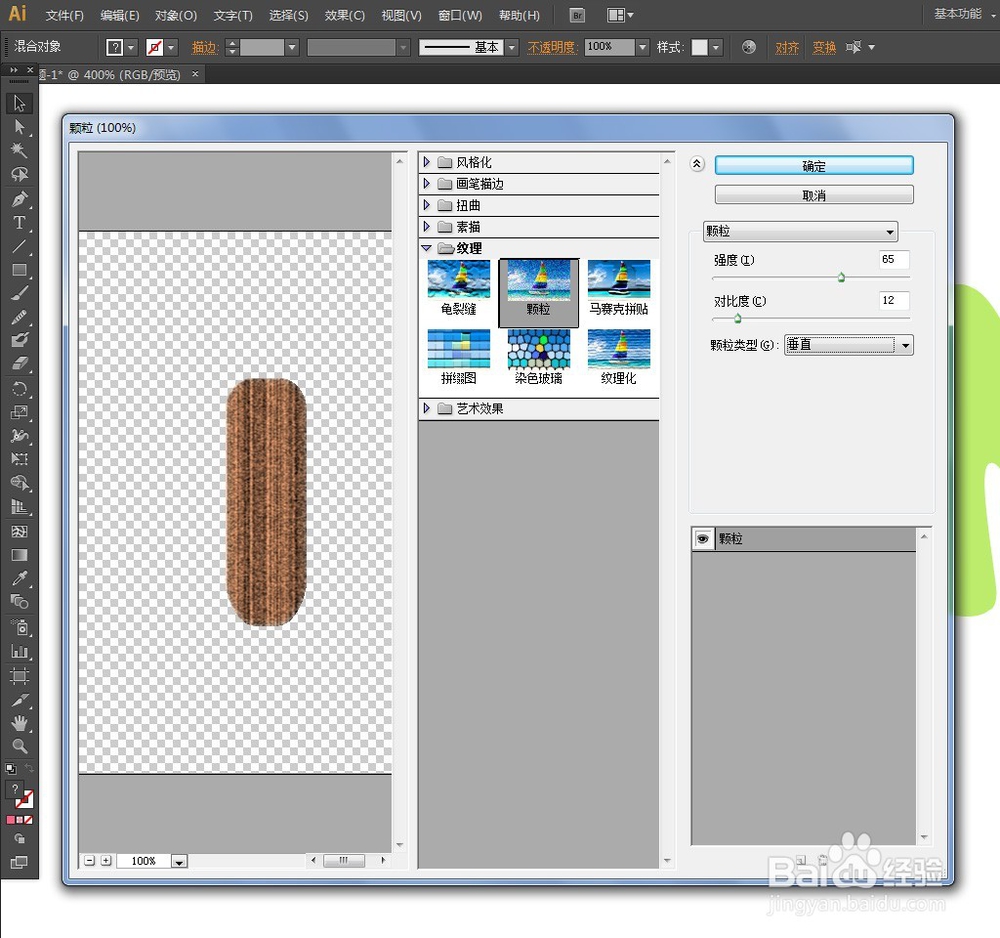Select the Direct Selection tool
1000x938 pixels.
point(19,127)
